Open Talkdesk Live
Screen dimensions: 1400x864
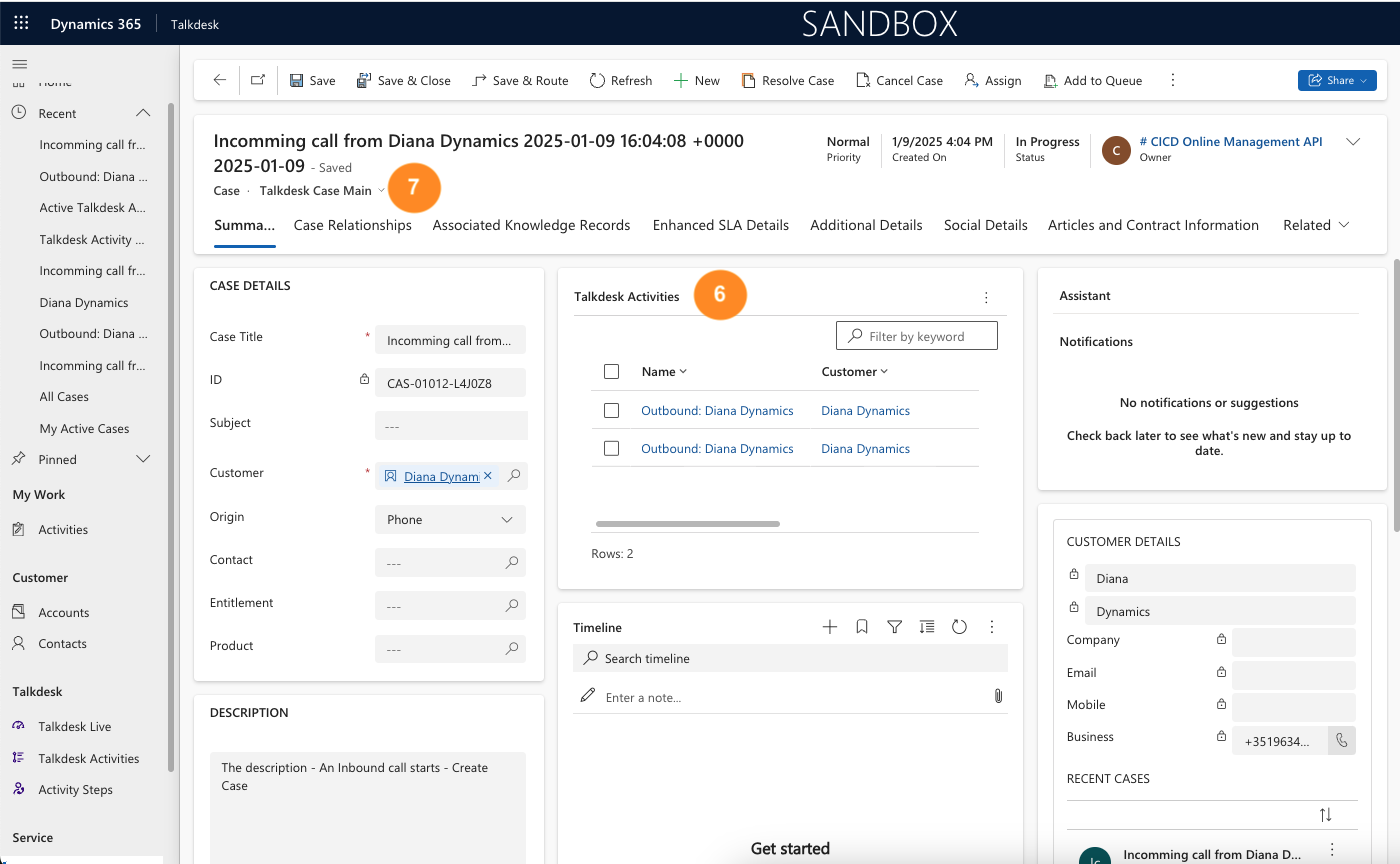(x=75, y=726)
